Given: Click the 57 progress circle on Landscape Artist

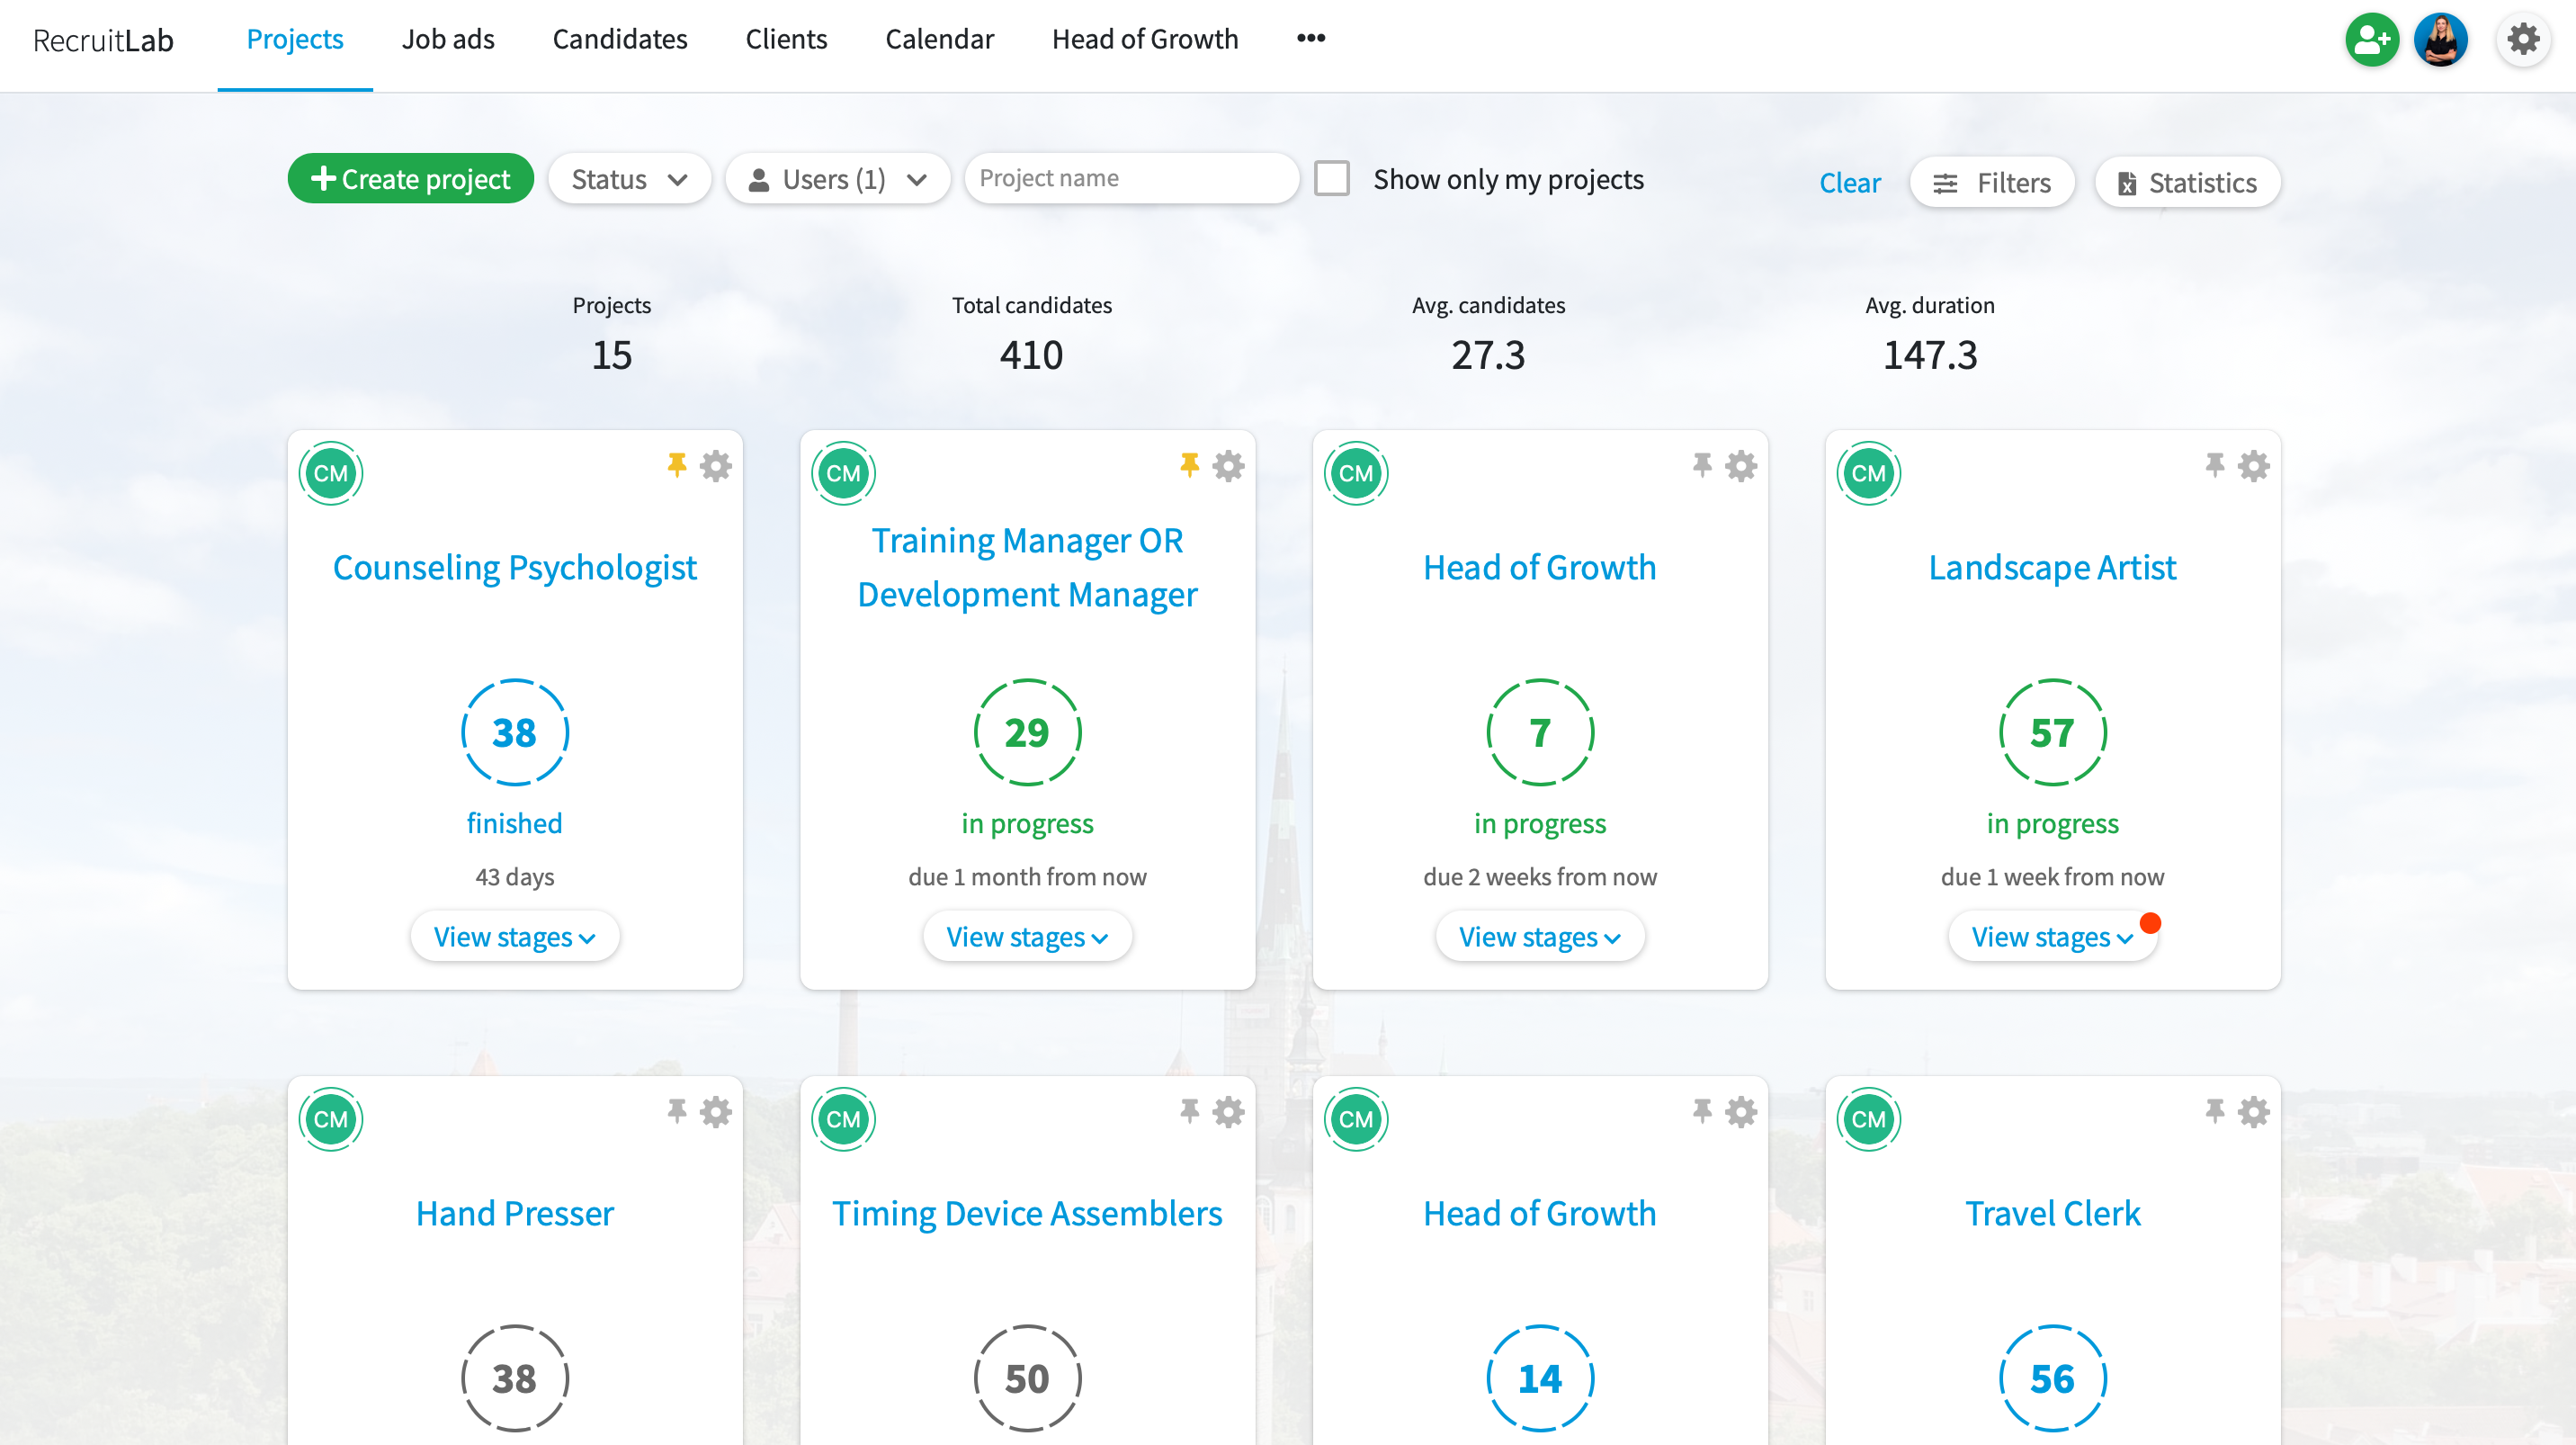Looking at the screenshot, I should pos(2052,731).
